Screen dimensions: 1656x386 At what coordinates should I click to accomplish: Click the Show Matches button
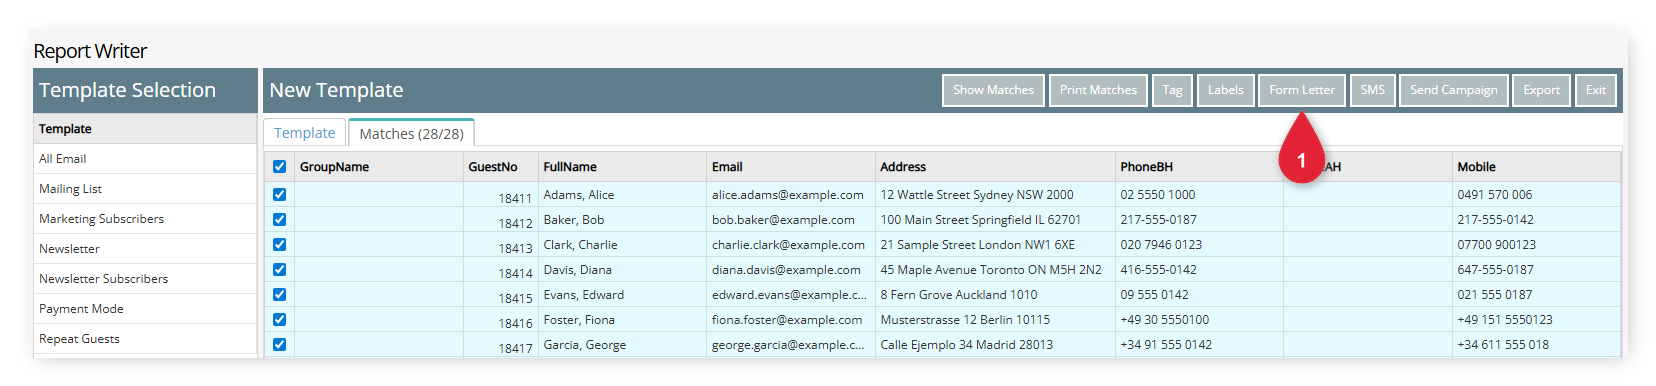[x=993, y=90]
